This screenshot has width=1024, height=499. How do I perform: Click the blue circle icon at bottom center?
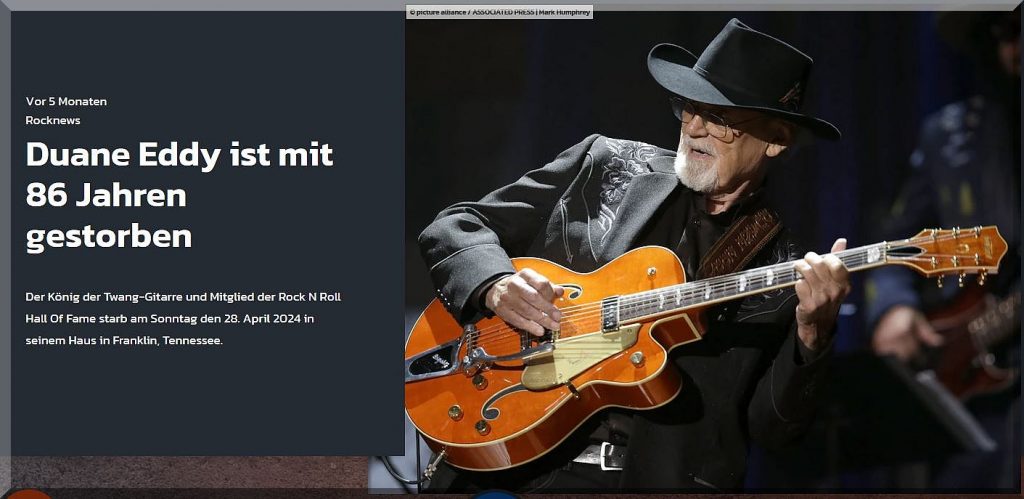[x=495, y=495]
